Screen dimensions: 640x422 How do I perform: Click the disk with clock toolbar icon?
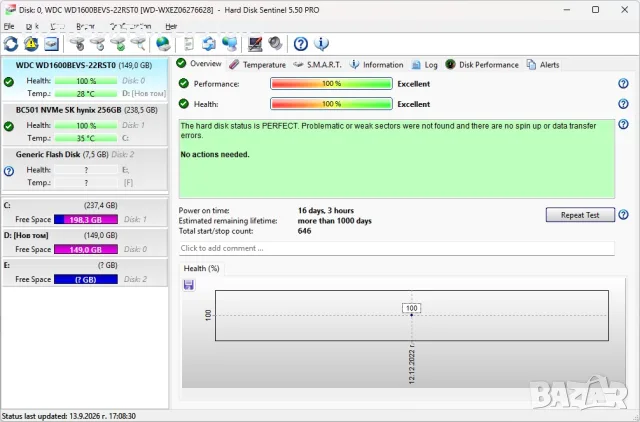[98, 44]
